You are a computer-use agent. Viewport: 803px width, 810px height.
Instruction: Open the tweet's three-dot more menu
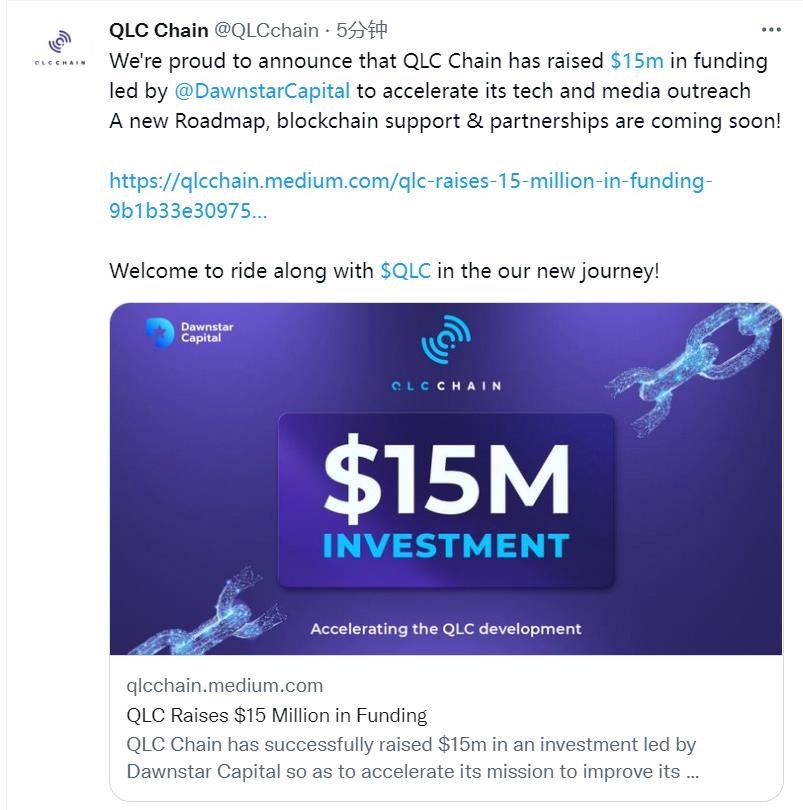click(x=769, y=29)
